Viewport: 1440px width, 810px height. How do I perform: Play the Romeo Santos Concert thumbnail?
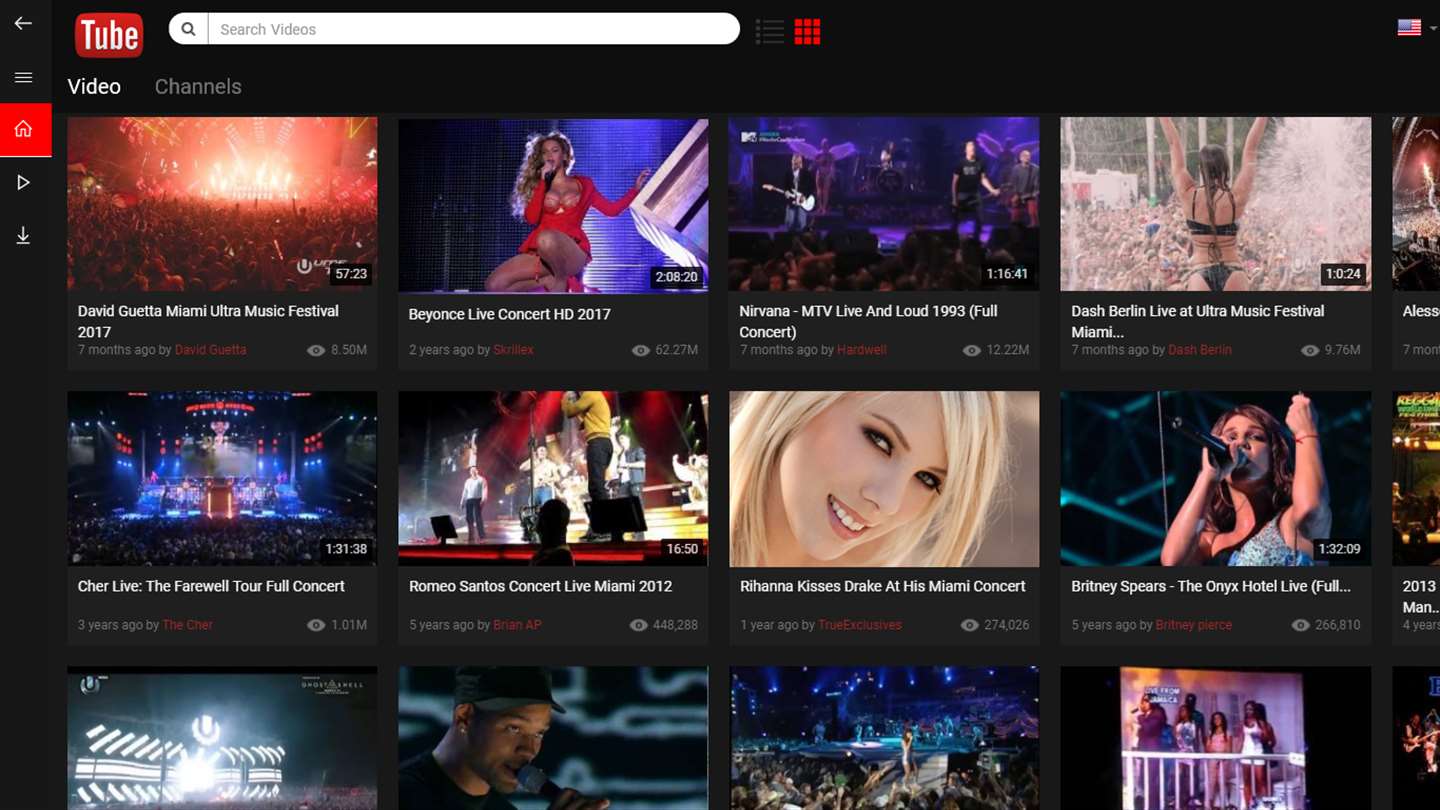tap(553, 479)
